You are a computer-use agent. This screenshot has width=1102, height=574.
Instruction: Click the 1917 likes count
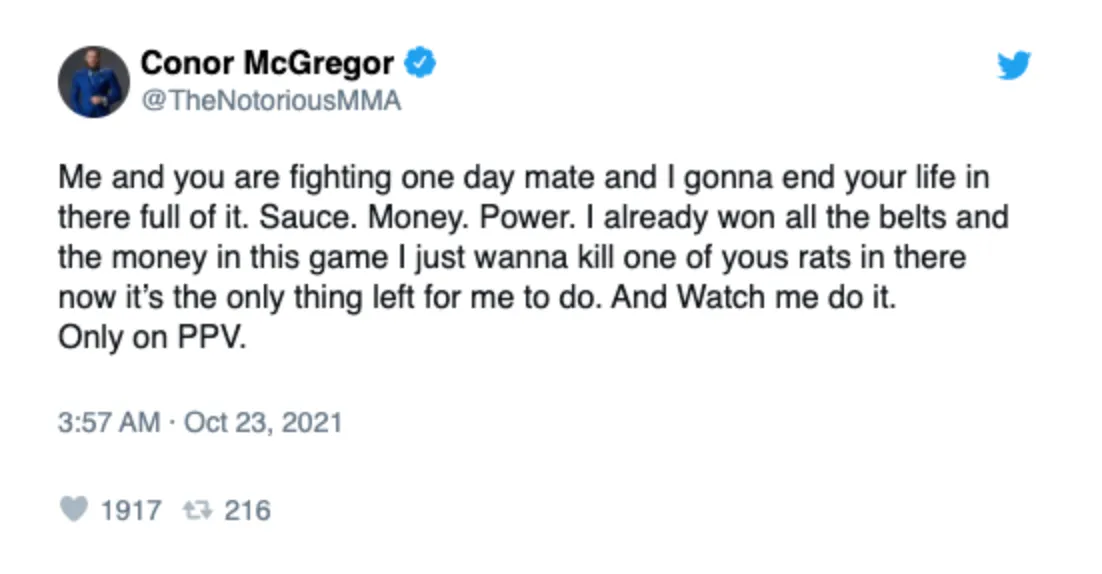tap(131, 510)
